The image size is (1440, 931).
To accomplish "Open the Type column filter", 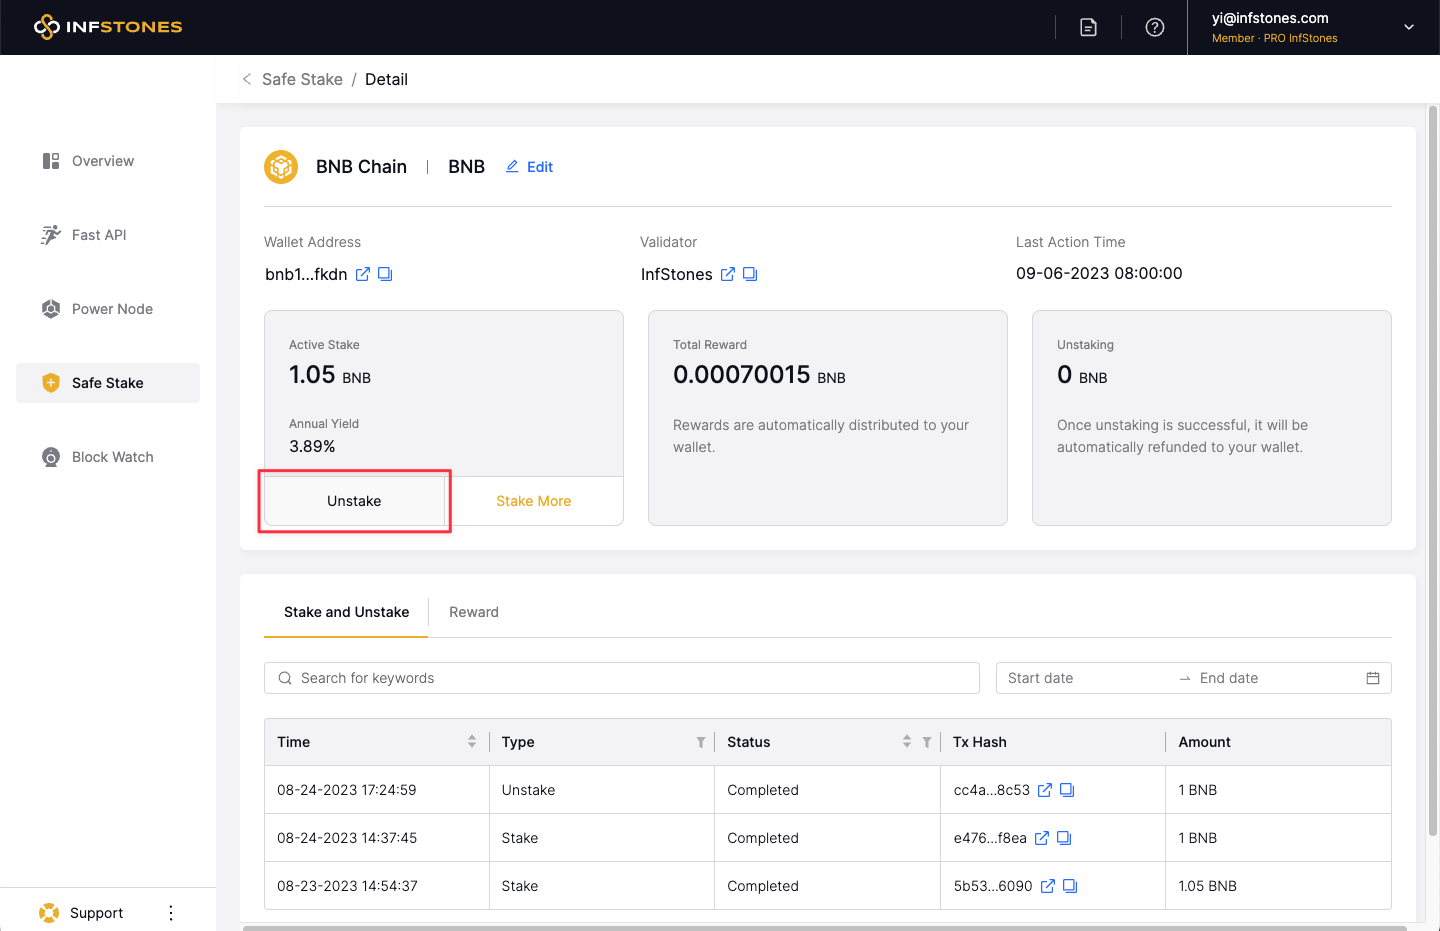I will tap(701, 742).
